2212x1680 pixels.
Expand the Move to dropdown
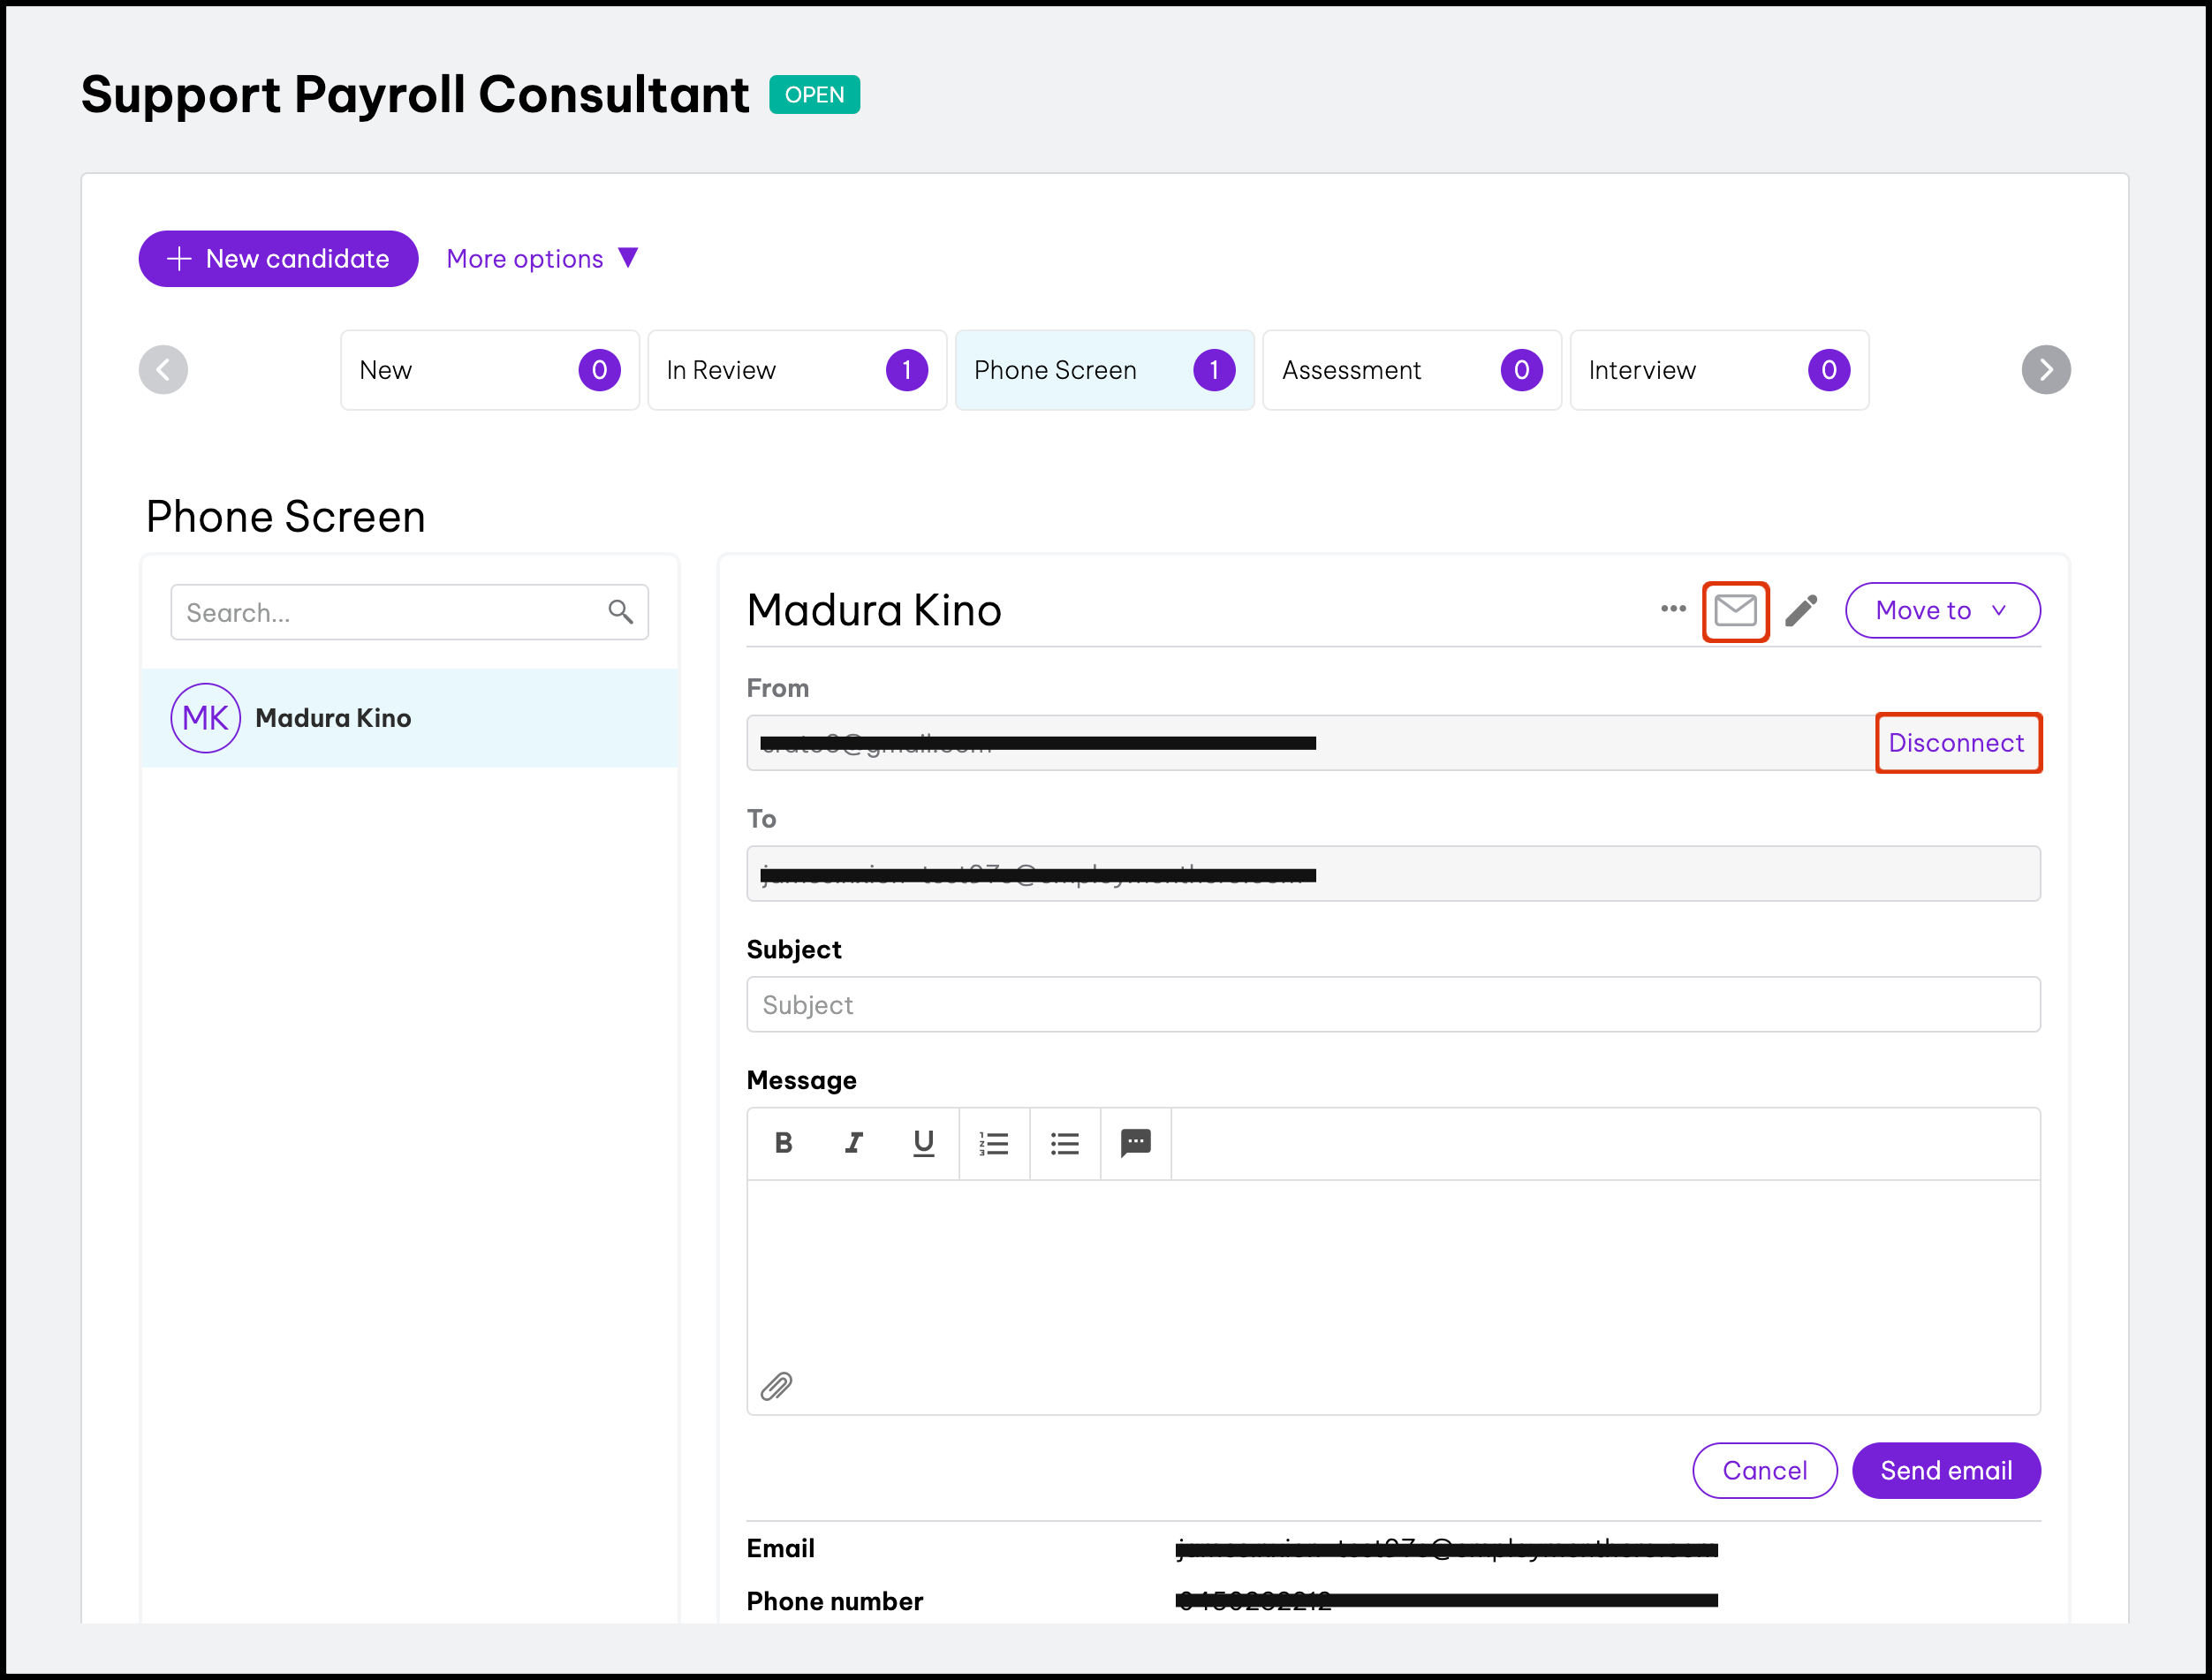click(x=1941, y=610)
